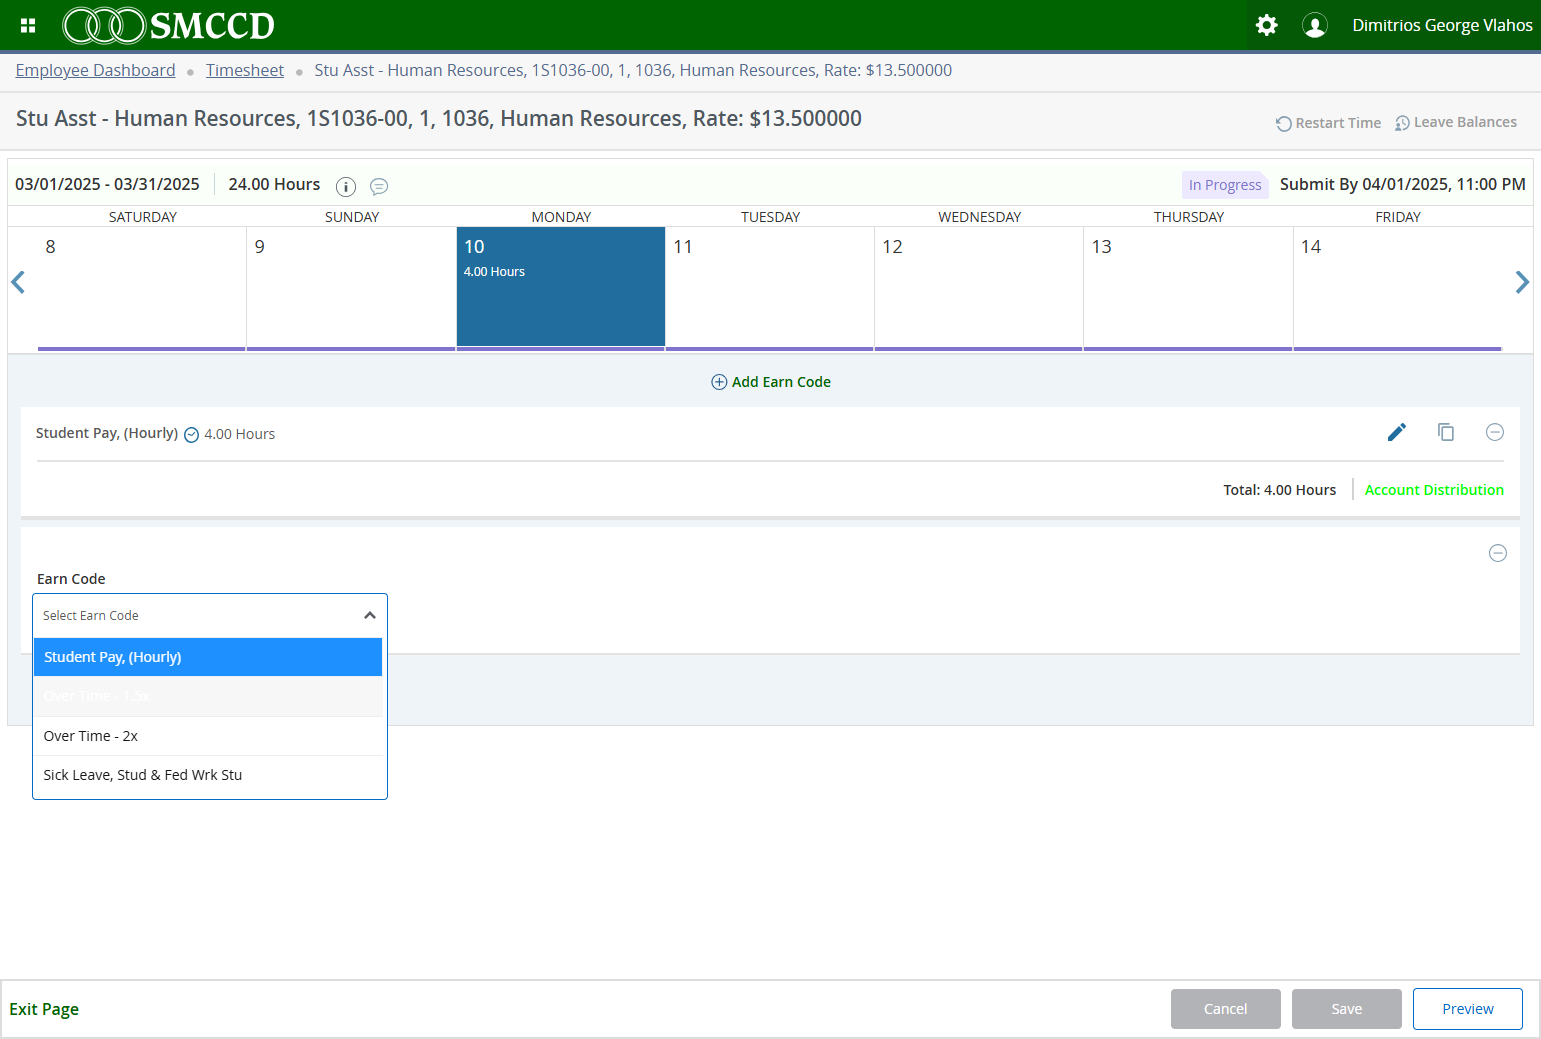The width and height of the screenshot is (1541, 1039).
Task: Open the timesheet comments bubble icon
Action: pos(379,186)
